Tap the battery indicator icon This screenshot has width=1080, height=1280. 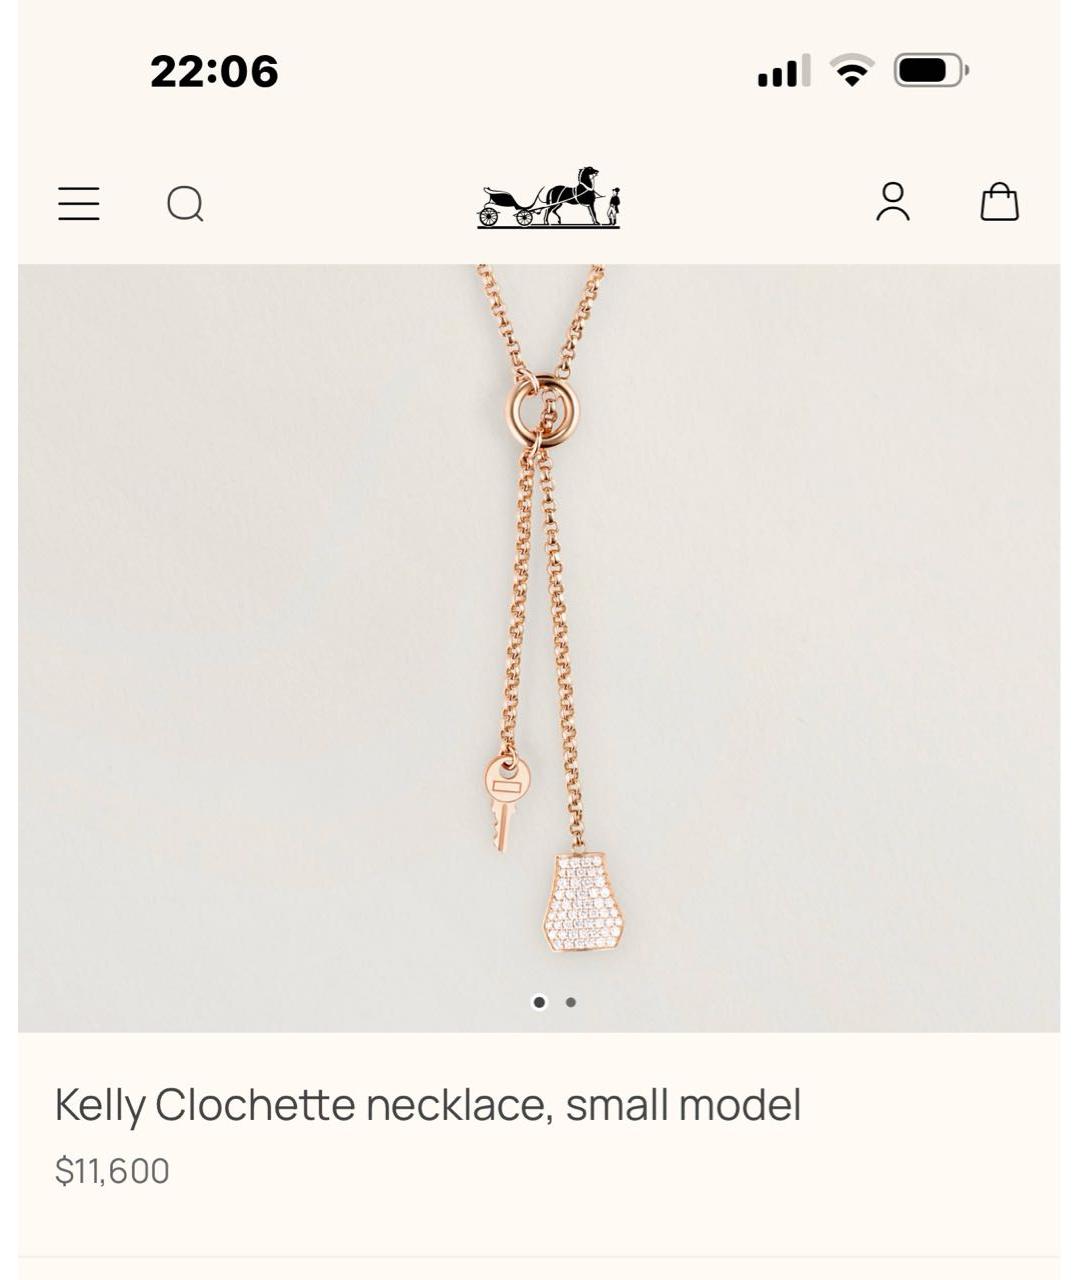click(x=931, y=71)
